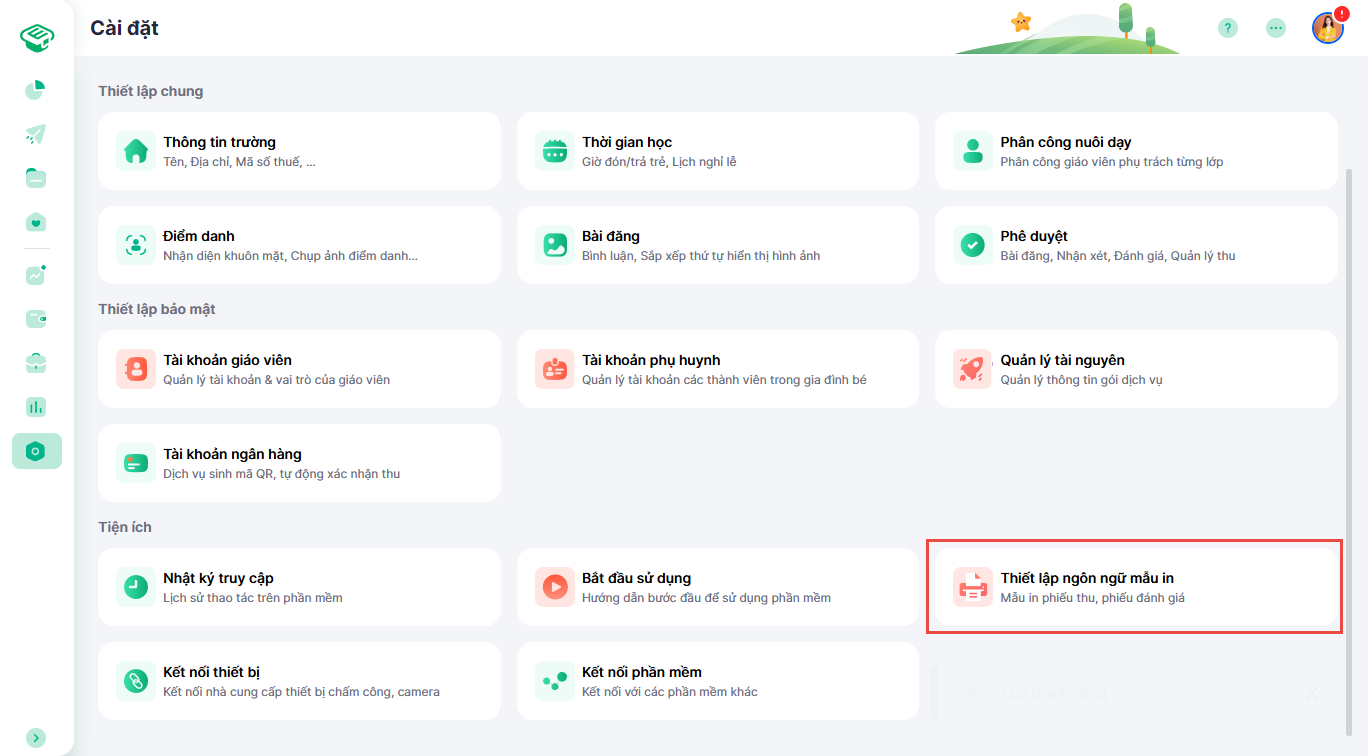Screen dimensions: 1368x756
Task: Open the pie chart dashboard in sidebar
Action: 36,91
